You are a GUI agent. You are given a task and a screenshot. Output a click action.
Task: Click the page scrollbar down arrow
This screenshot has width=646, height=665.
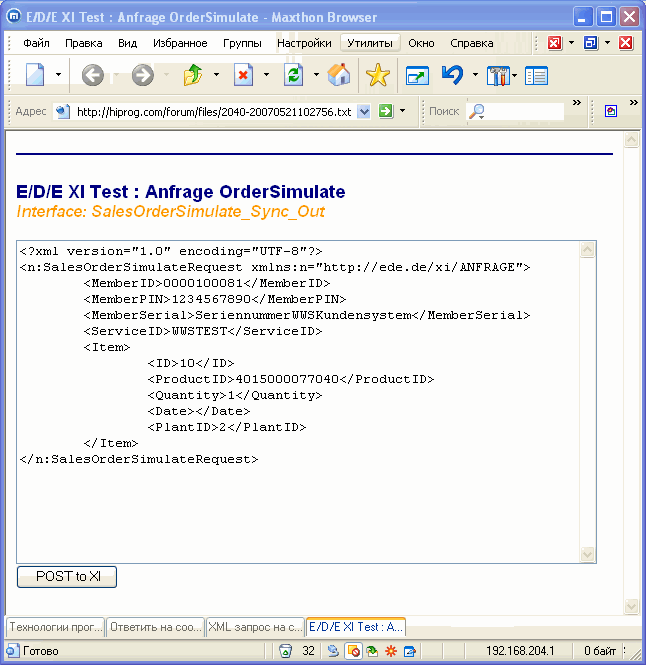(x=632, y=606)
